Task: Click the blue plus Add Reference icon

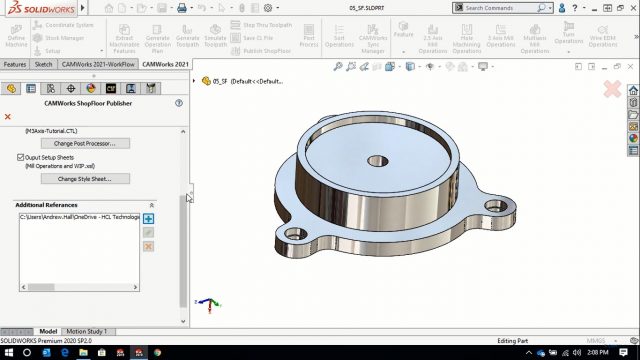Action: click(x=148, y=219)
